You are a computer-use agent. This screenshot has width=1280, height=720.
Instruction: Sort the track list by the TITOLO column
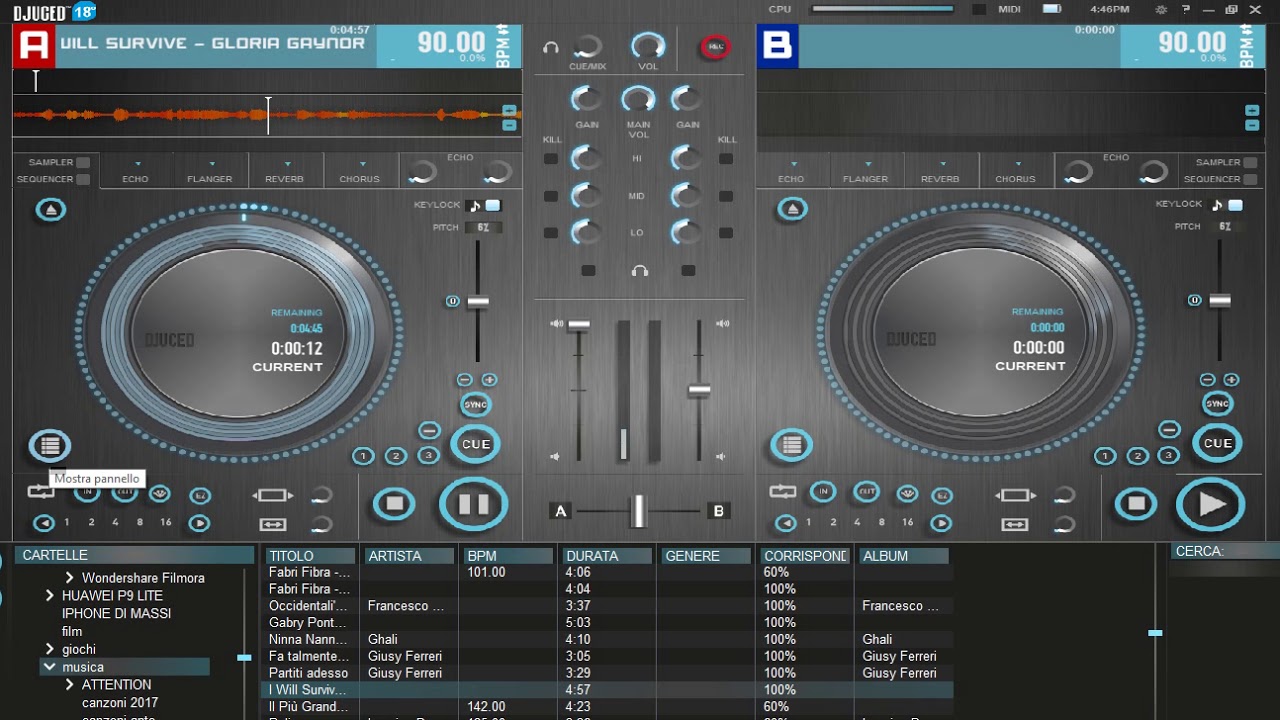[x=310, y=556]
